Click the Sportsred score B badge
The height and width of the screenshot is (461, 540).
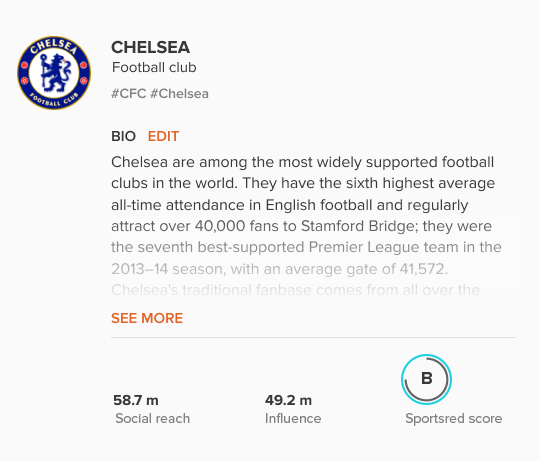426,379
